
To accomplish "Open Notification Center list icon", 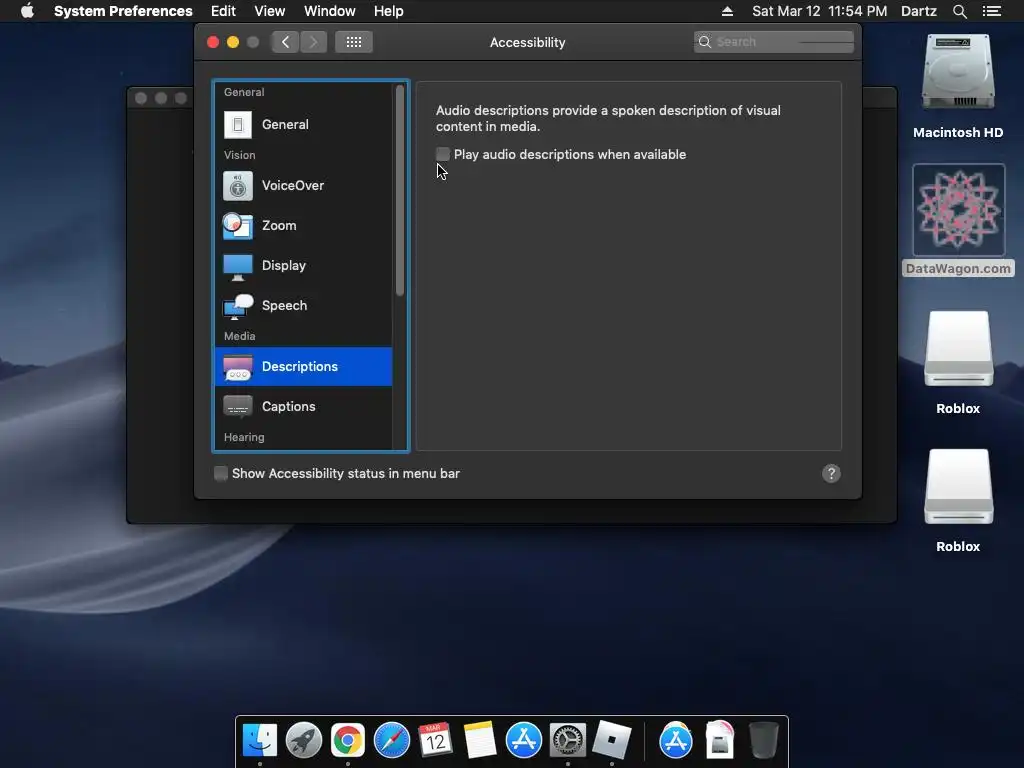I will (x=991, y=11).
